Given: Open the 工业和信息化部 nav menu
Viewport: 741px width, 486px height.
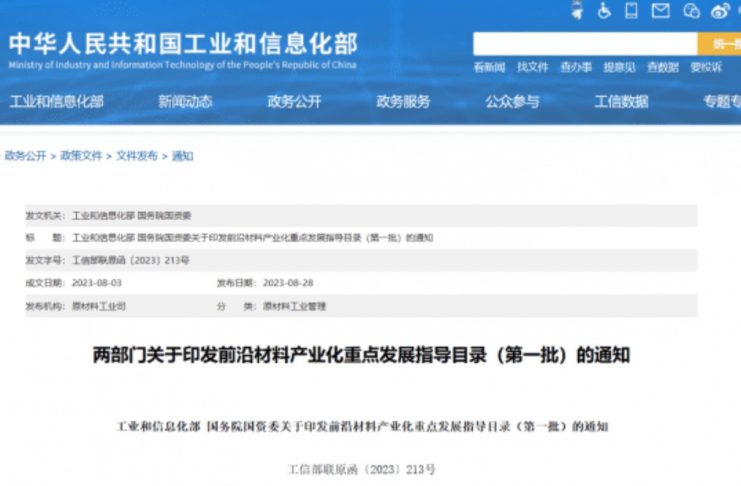Looking at the screenshot, I should tap(57, 101).
